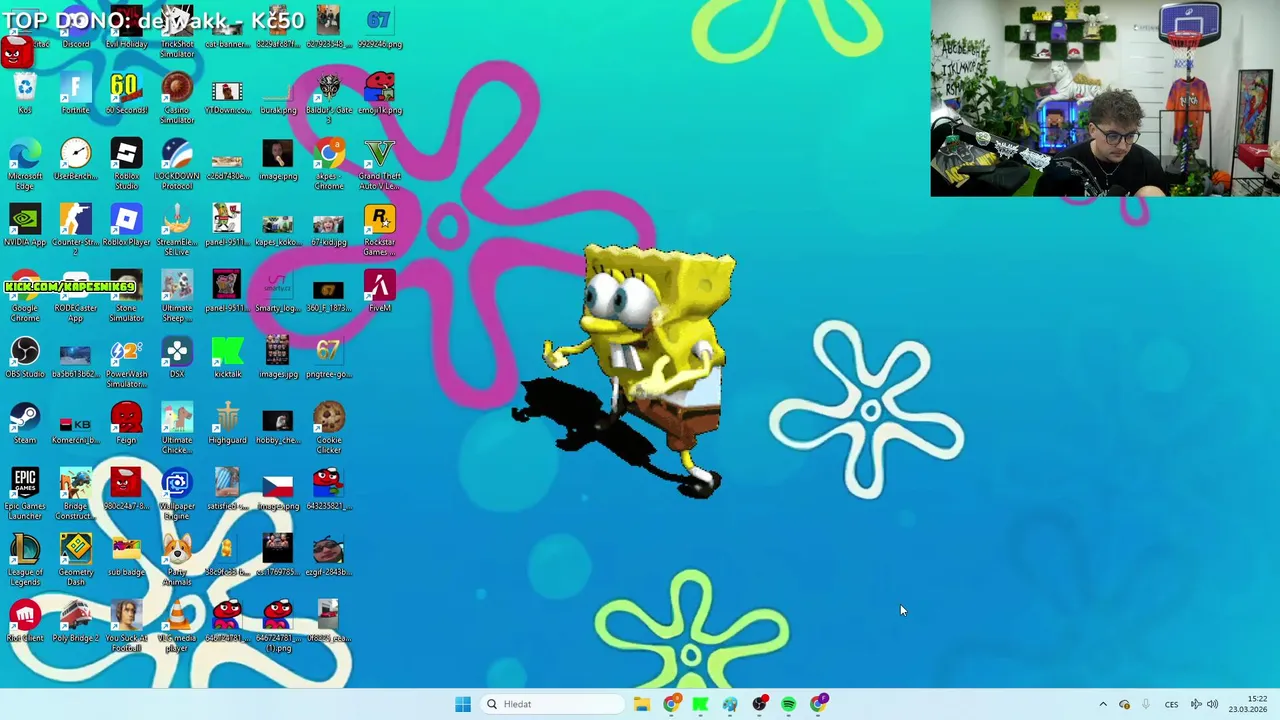Show hidden system tray icons
This screenshot has height=720, width=1280.
click(x=1103, y=704)
